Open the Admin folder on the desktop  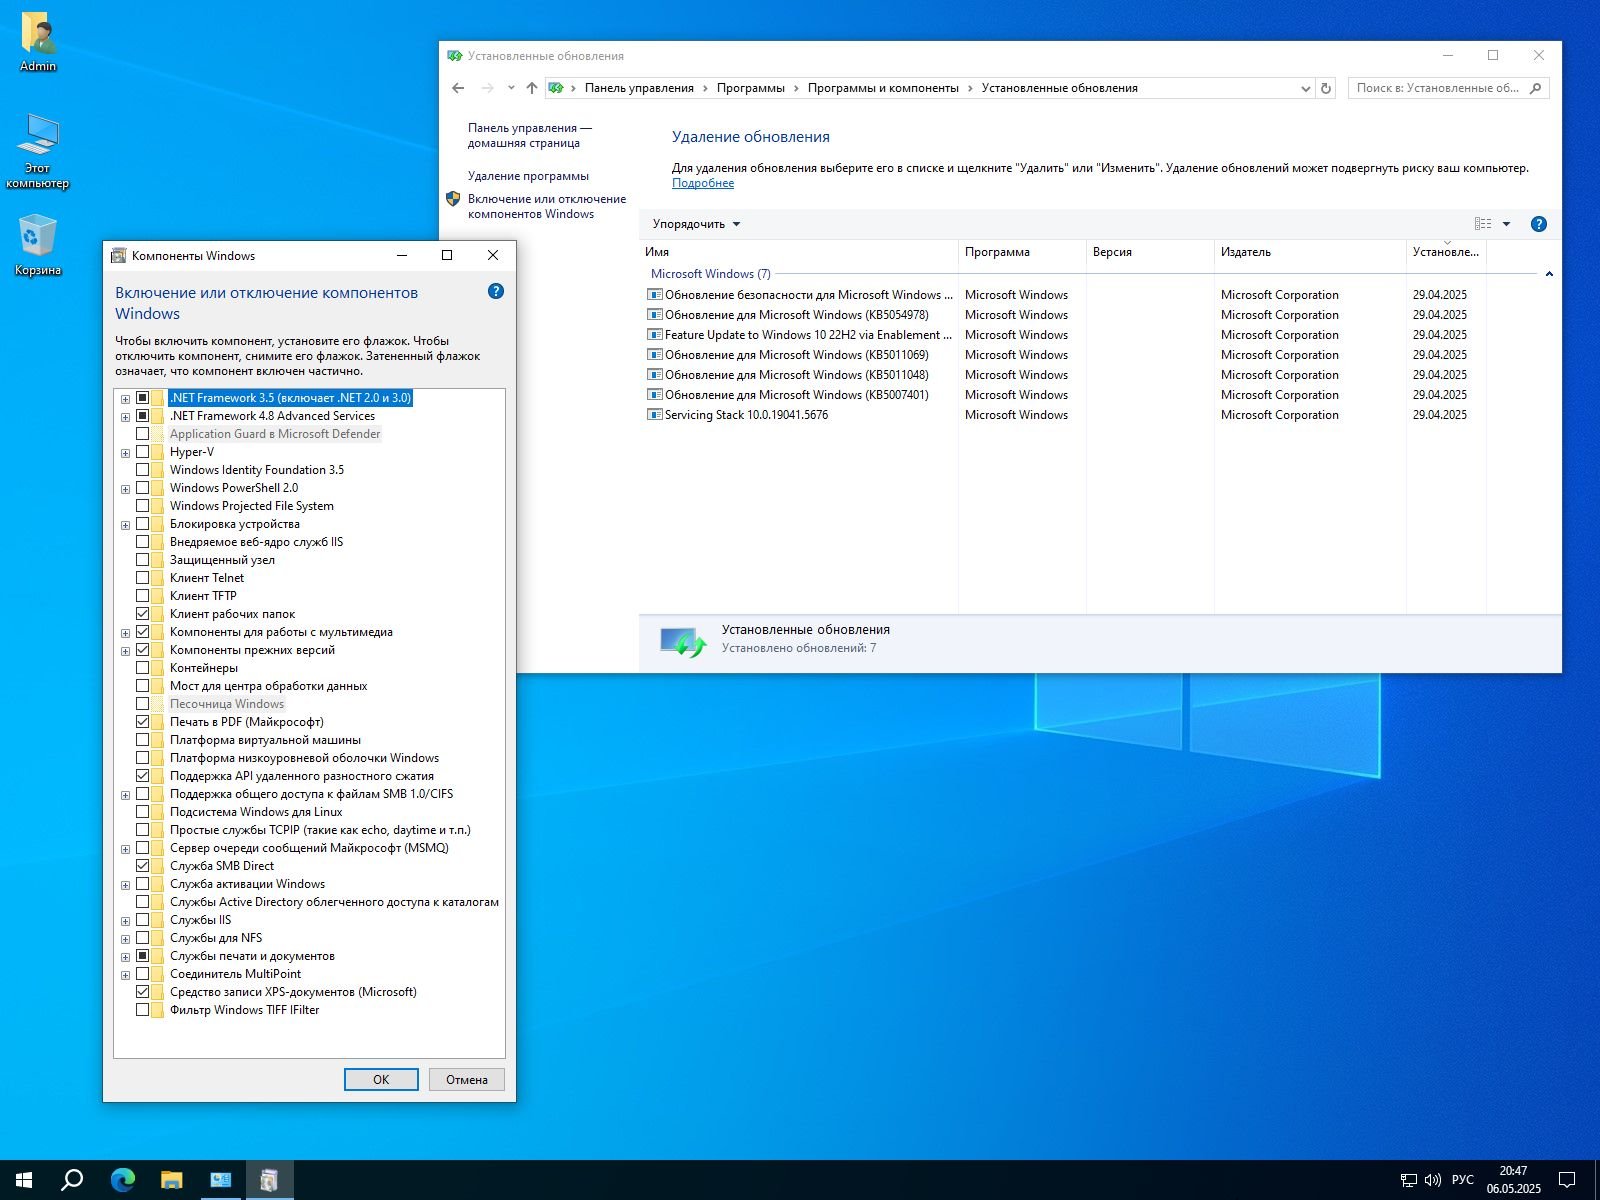click(x=38, y=42)
